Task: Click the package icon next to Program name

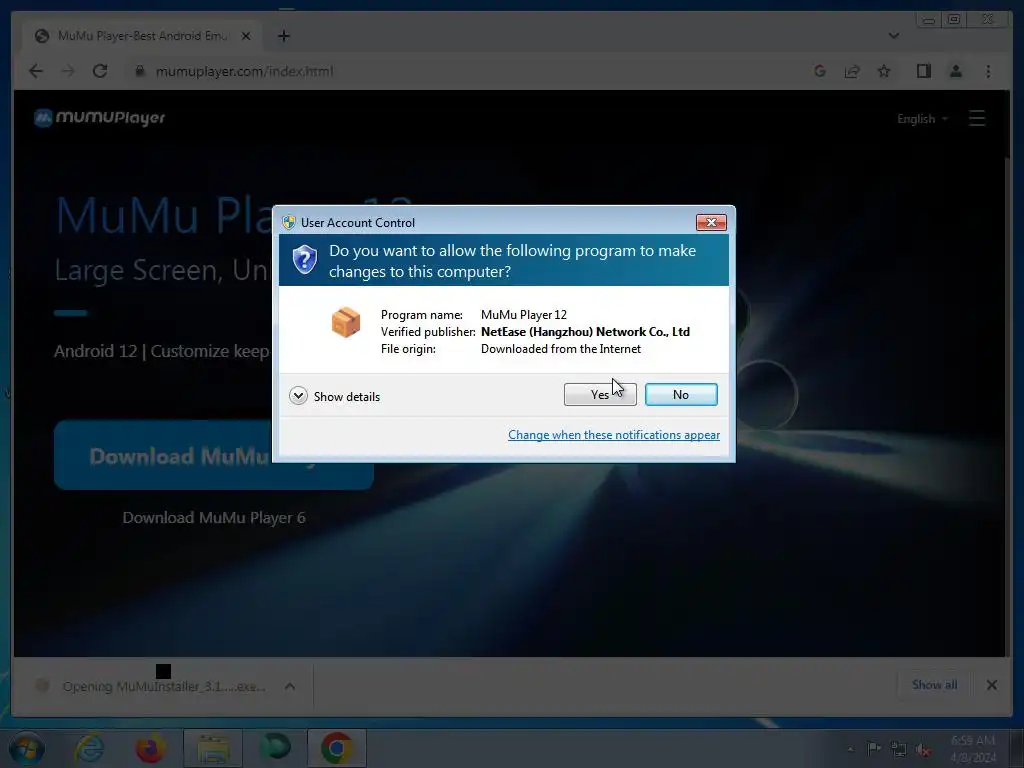Action: (345, 322)
